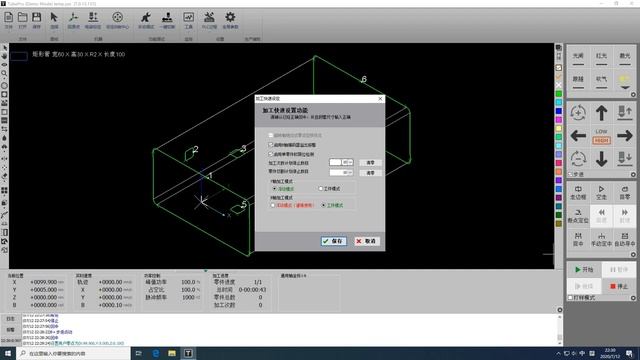Toggle the 步进 step checkbox
640x360 pixels.
coord(571,174)
